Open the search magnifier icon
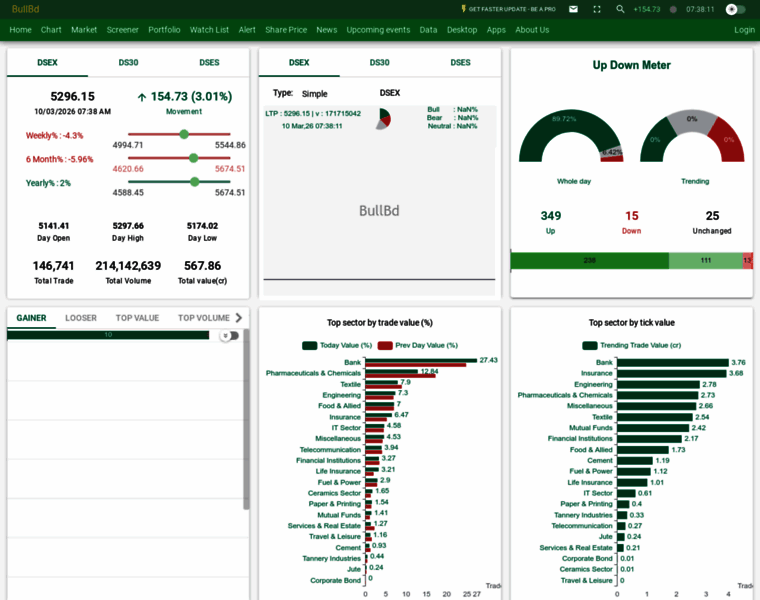 click(x=620, y=9)
